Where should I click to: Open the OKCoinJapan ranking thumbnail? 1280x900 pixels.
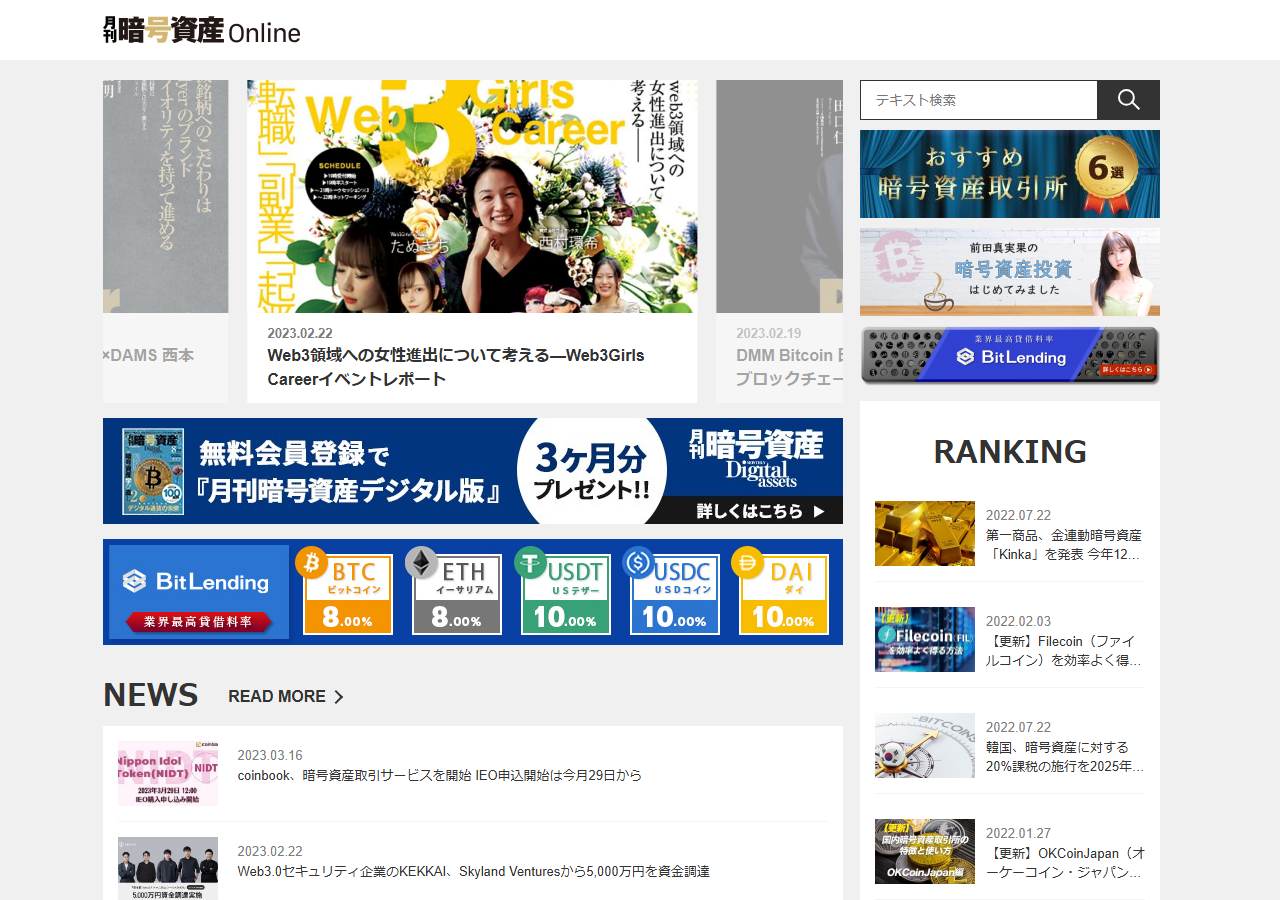[925, 851]
